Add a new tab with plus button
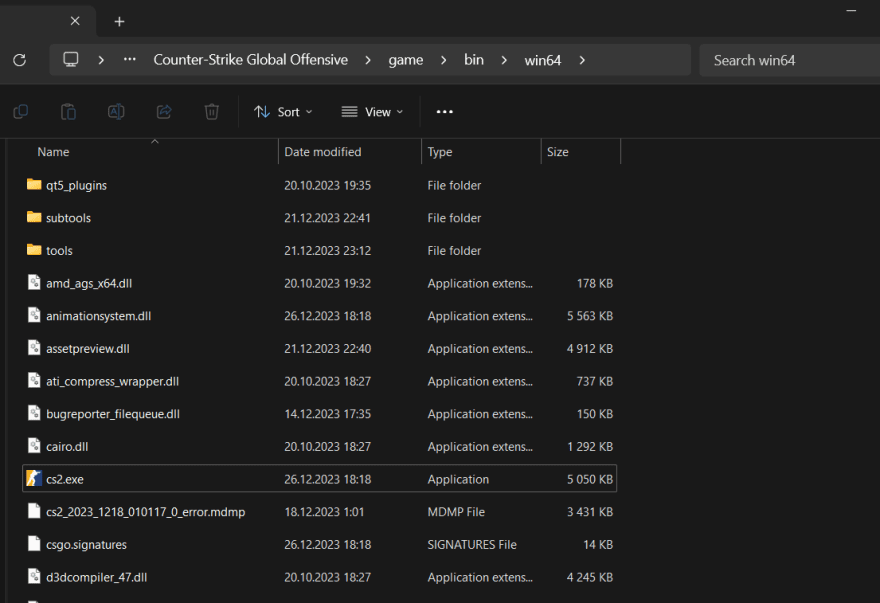 pyautogui.click(x=119, y=22)
